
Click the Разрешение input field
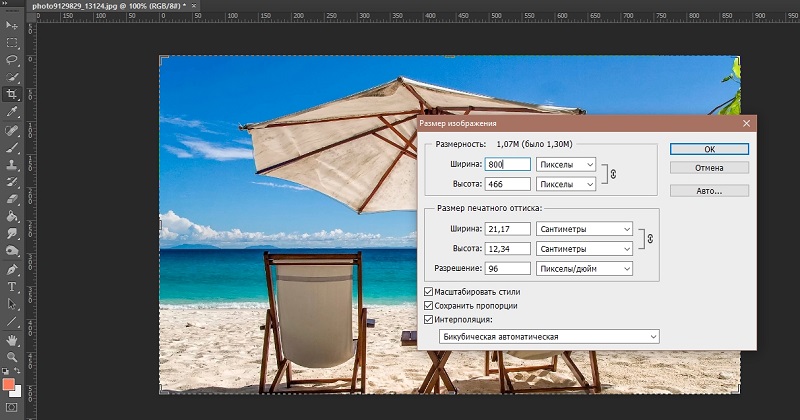(506, 269)
